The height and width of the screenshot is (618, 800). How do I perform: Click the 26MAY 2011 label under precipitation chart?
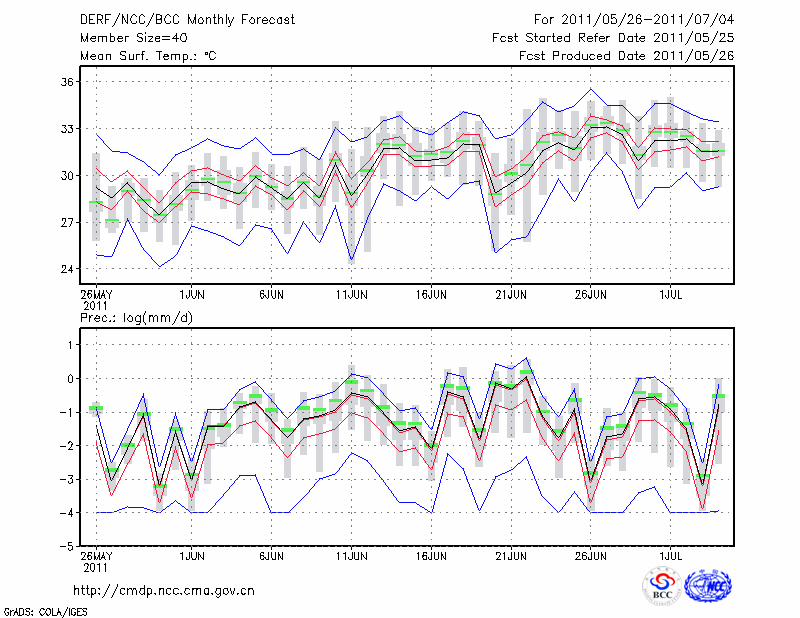96,560
